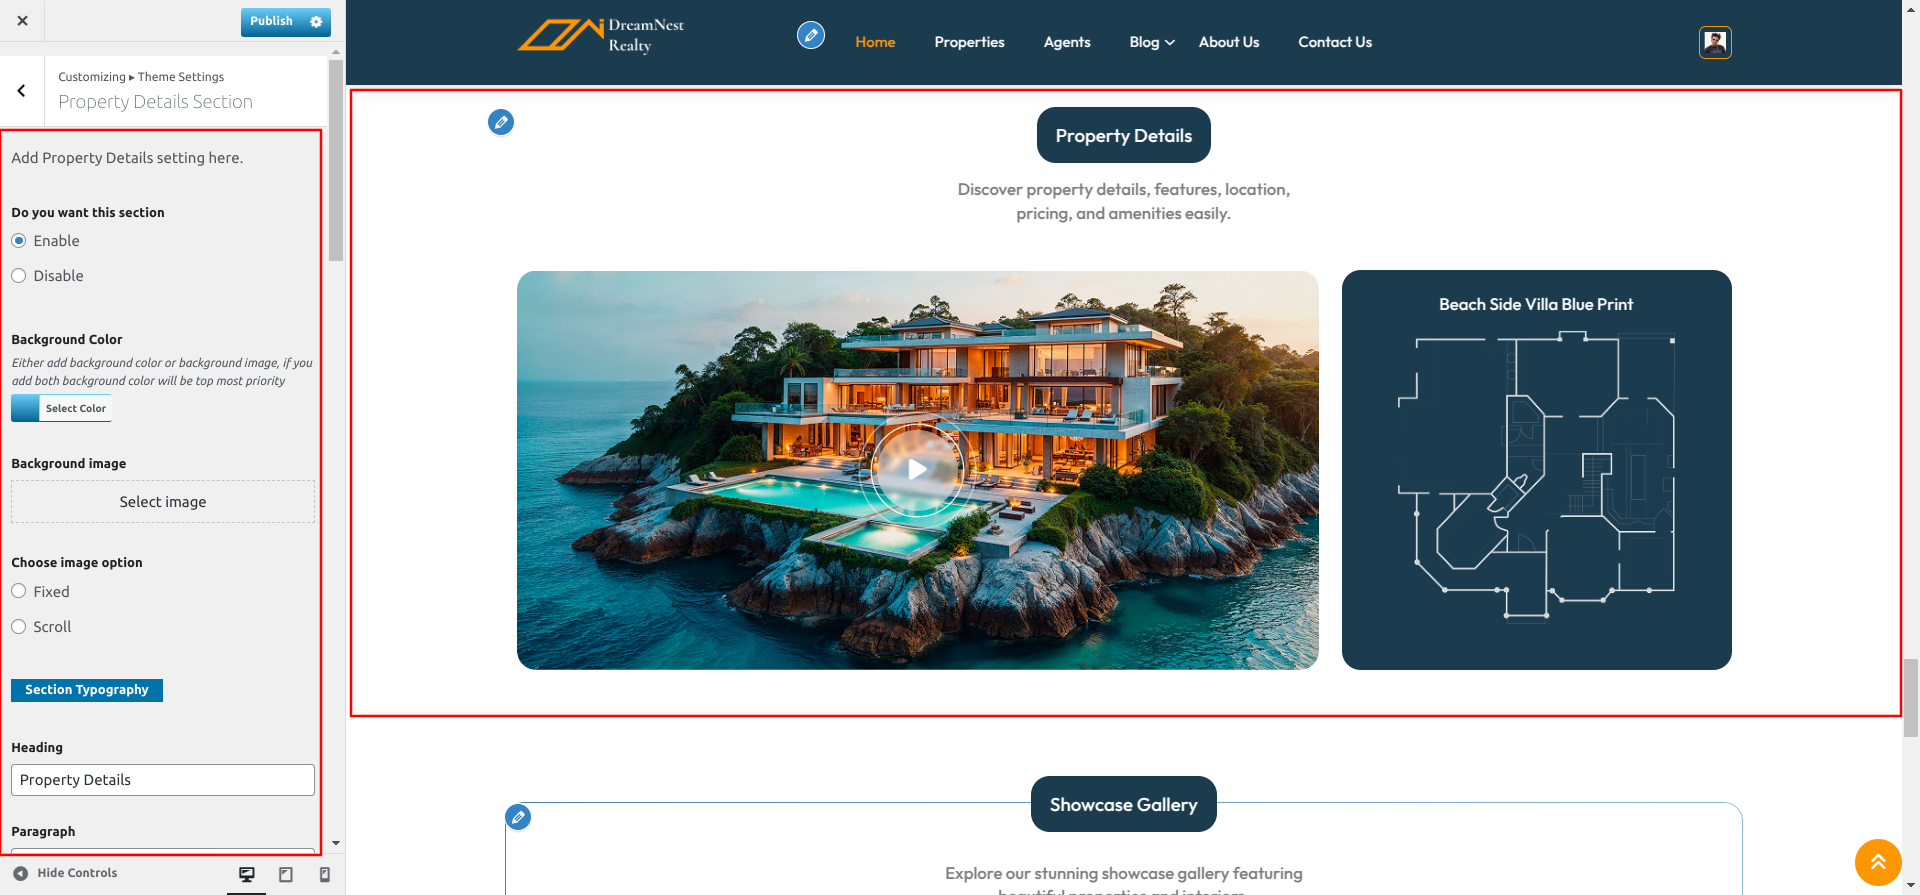Open publish settings gear icon
The height and width of the screenshot is (895, 1920).
point(316,21)
